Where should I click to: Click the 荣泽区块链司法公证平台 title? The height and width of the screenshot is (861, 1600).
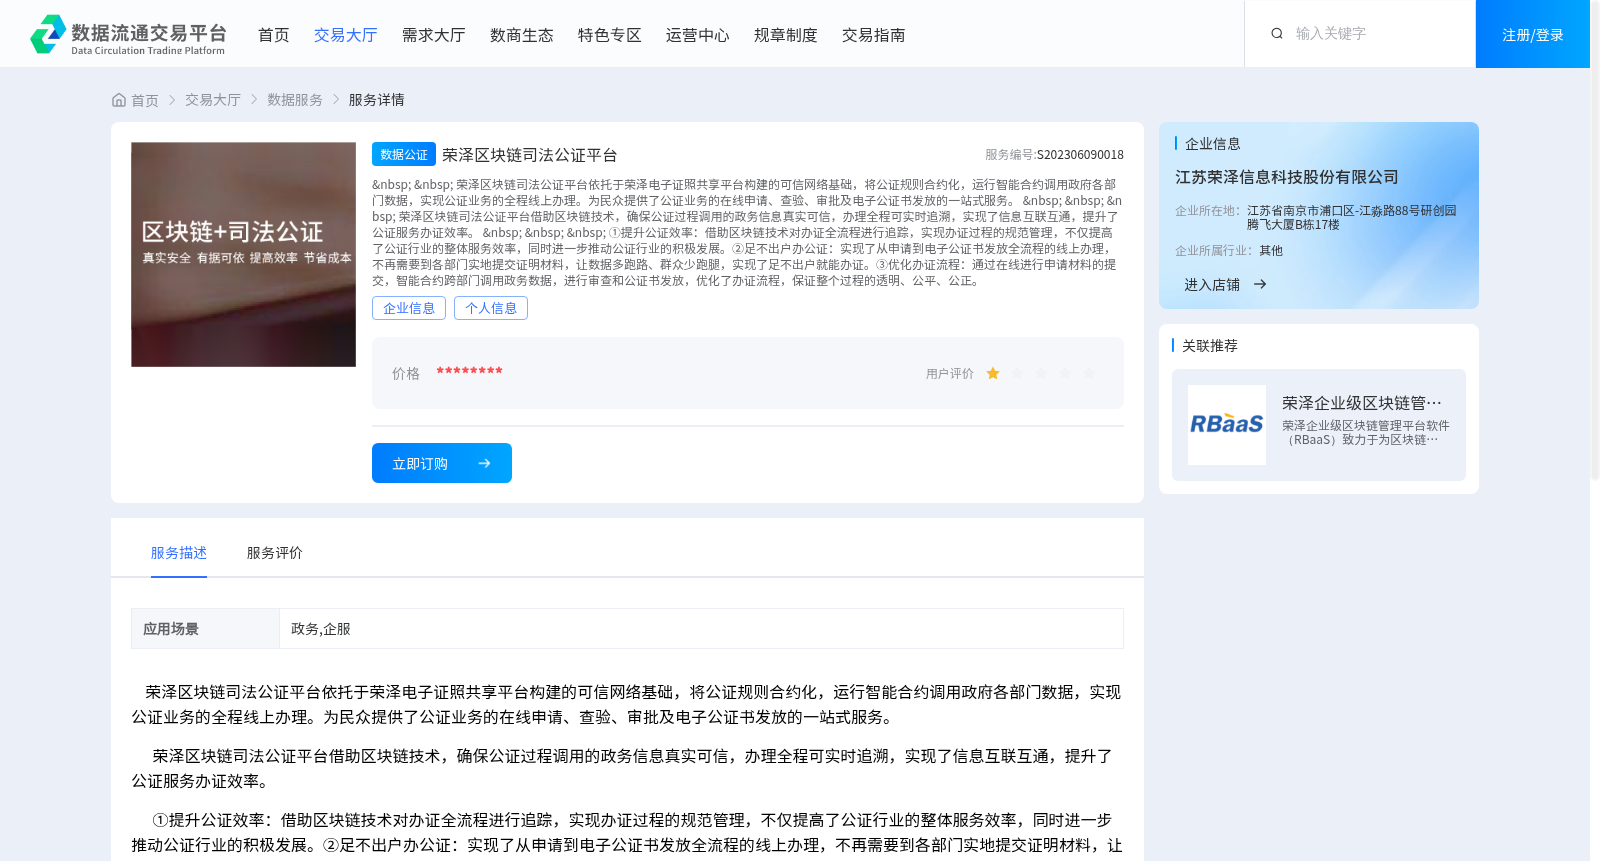tap(530, 155)
